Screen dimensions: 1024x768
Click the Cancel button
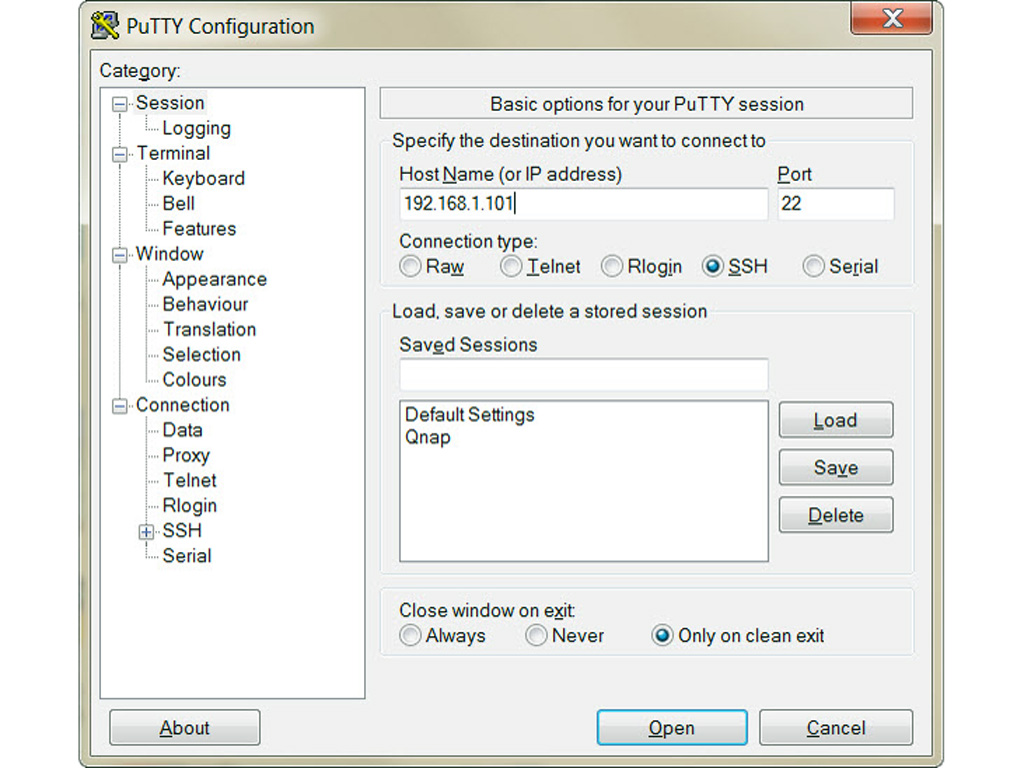pos(836,728)
